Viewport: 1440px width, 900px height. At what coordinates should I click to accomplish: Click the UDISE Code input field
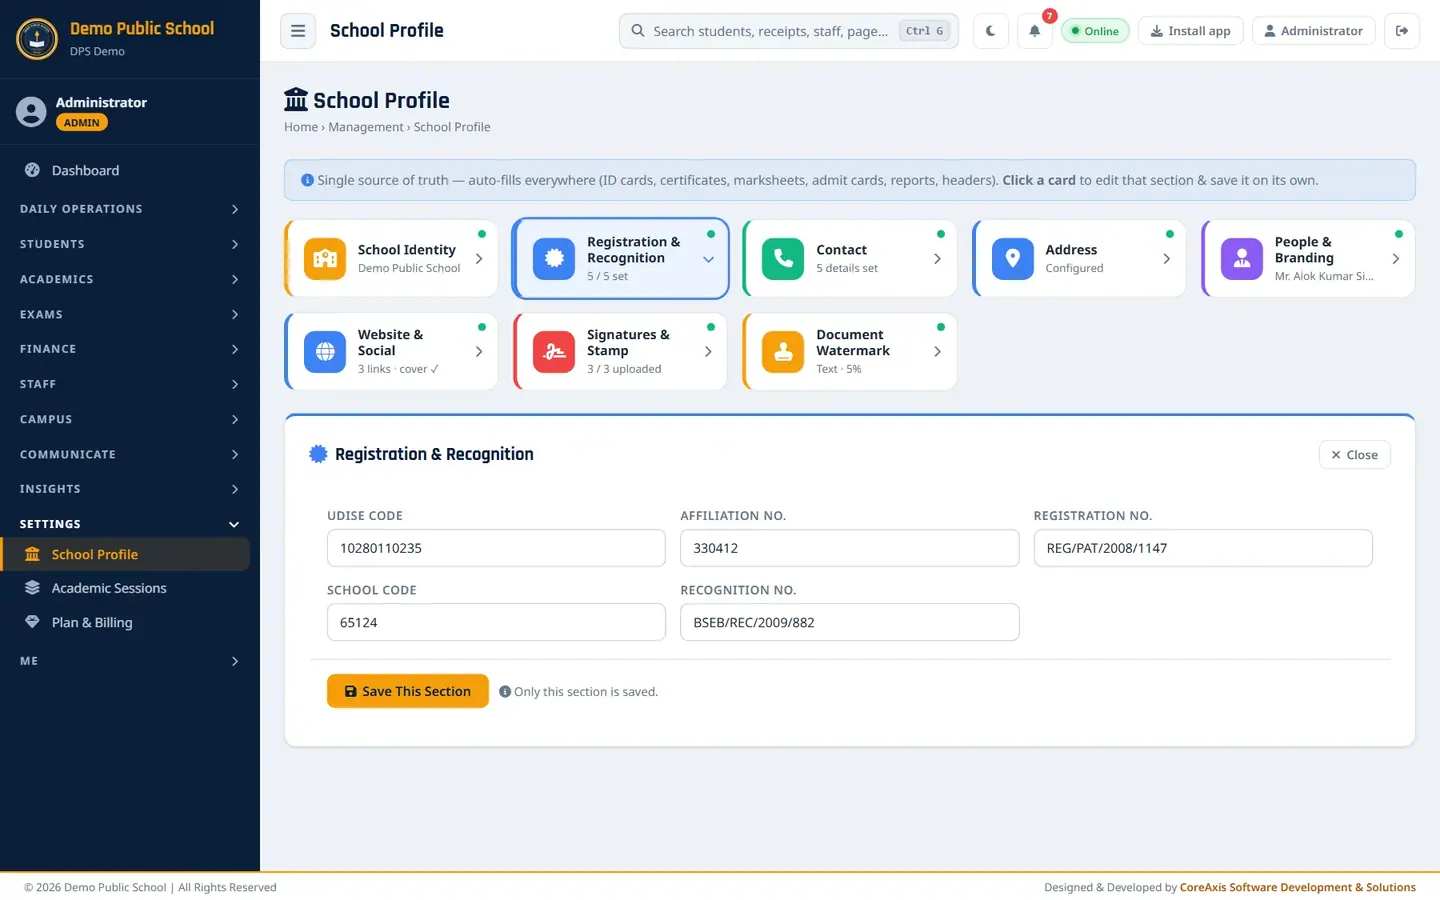pyautogui.click(x=496, y=548)
